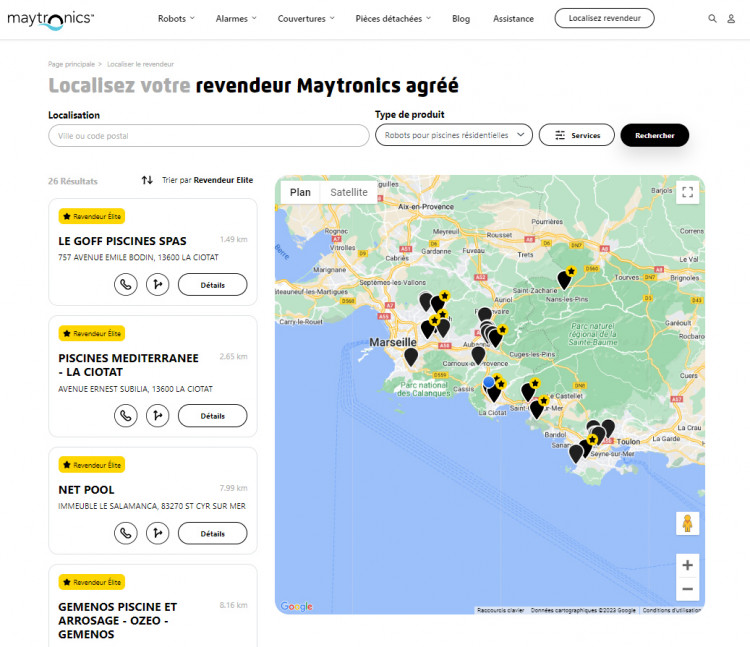The width and height of the screenshot is (750, 647).
Task: Select the map pin south of Marseille label
Action: click(x=411, y=357)
